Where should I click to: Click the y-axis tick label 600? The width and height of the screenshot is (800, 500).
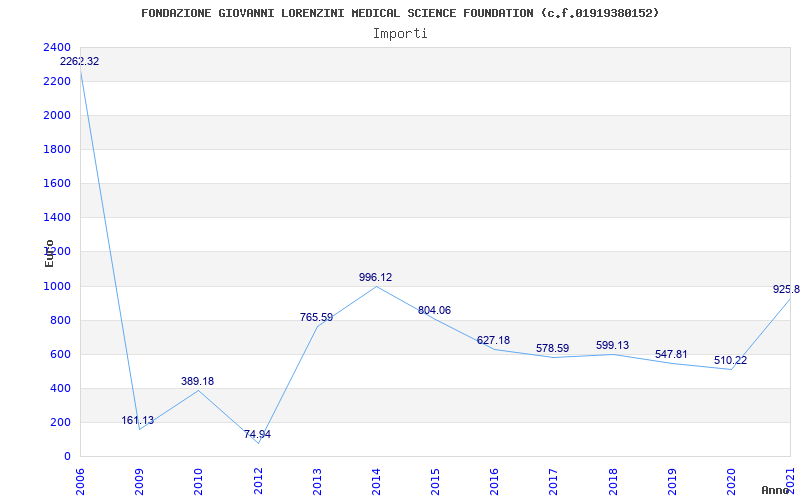point(61,354)
